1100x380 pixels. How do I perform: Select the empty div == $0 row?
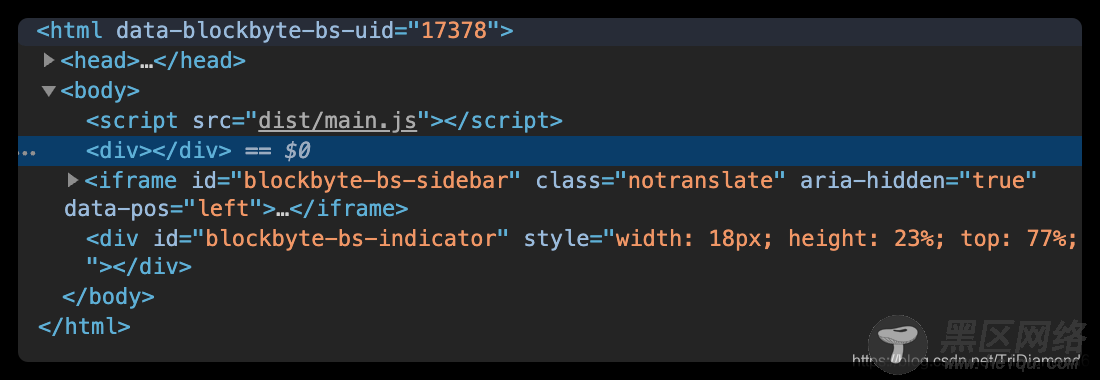click(550, 151)
